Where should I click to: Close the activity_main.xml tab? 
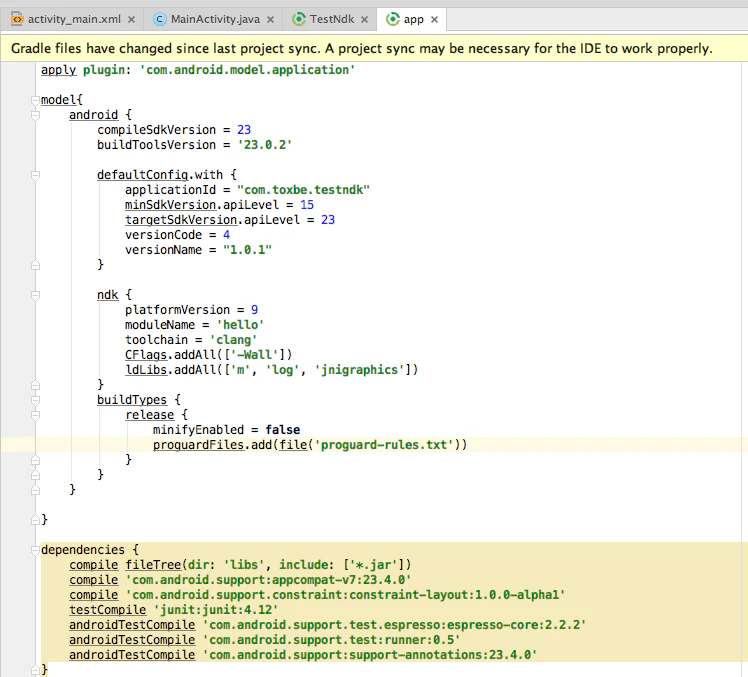pos(132,20)
